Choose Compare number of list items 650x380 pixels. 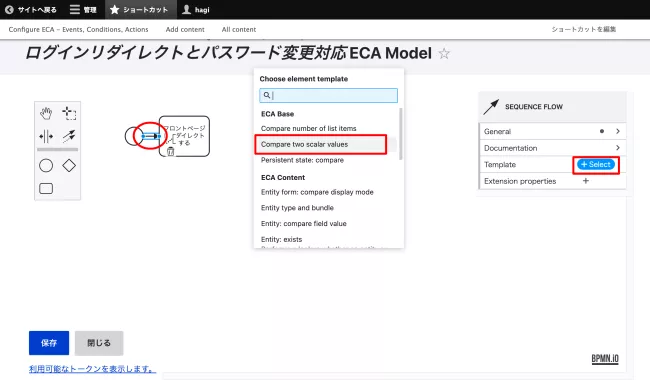click(308, 128)
